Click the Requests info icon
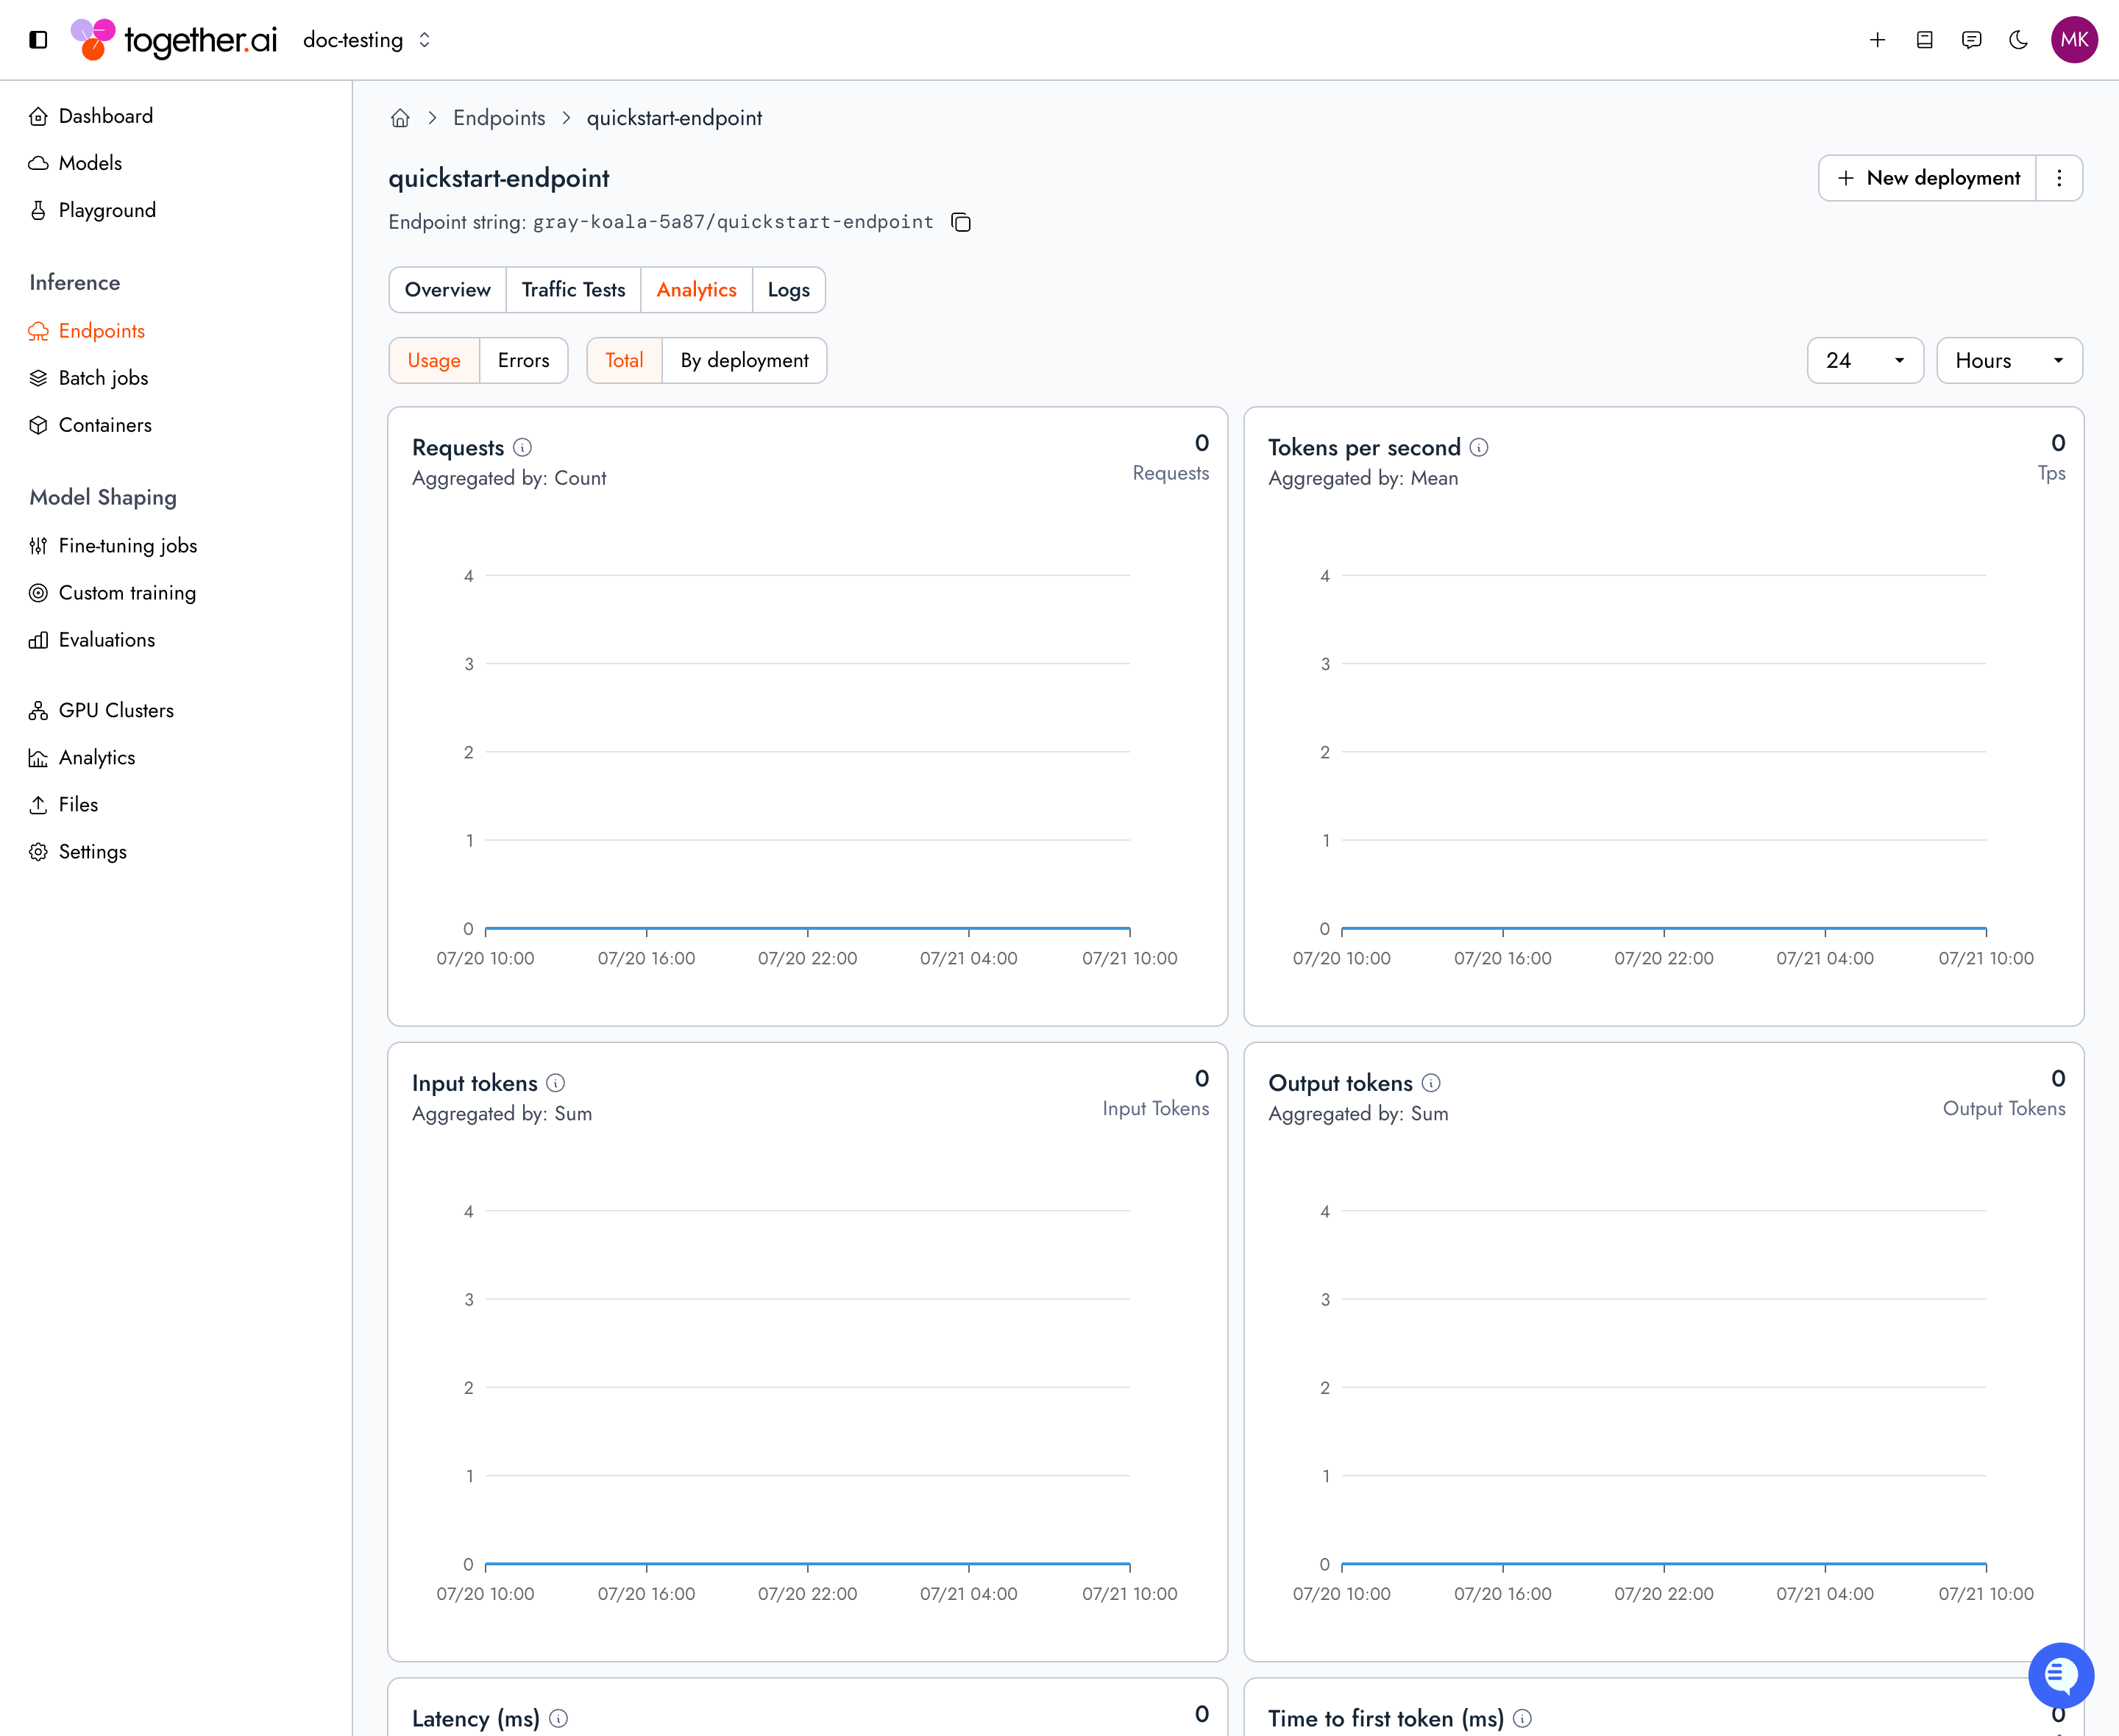This screenshot has height=1736, width=2119. click(x=522, y=447)
